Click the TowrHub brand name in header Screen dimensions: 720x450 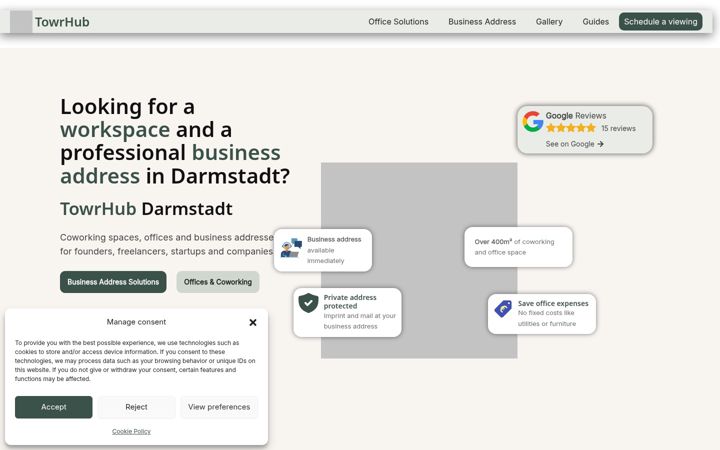(x=62, y=22)
